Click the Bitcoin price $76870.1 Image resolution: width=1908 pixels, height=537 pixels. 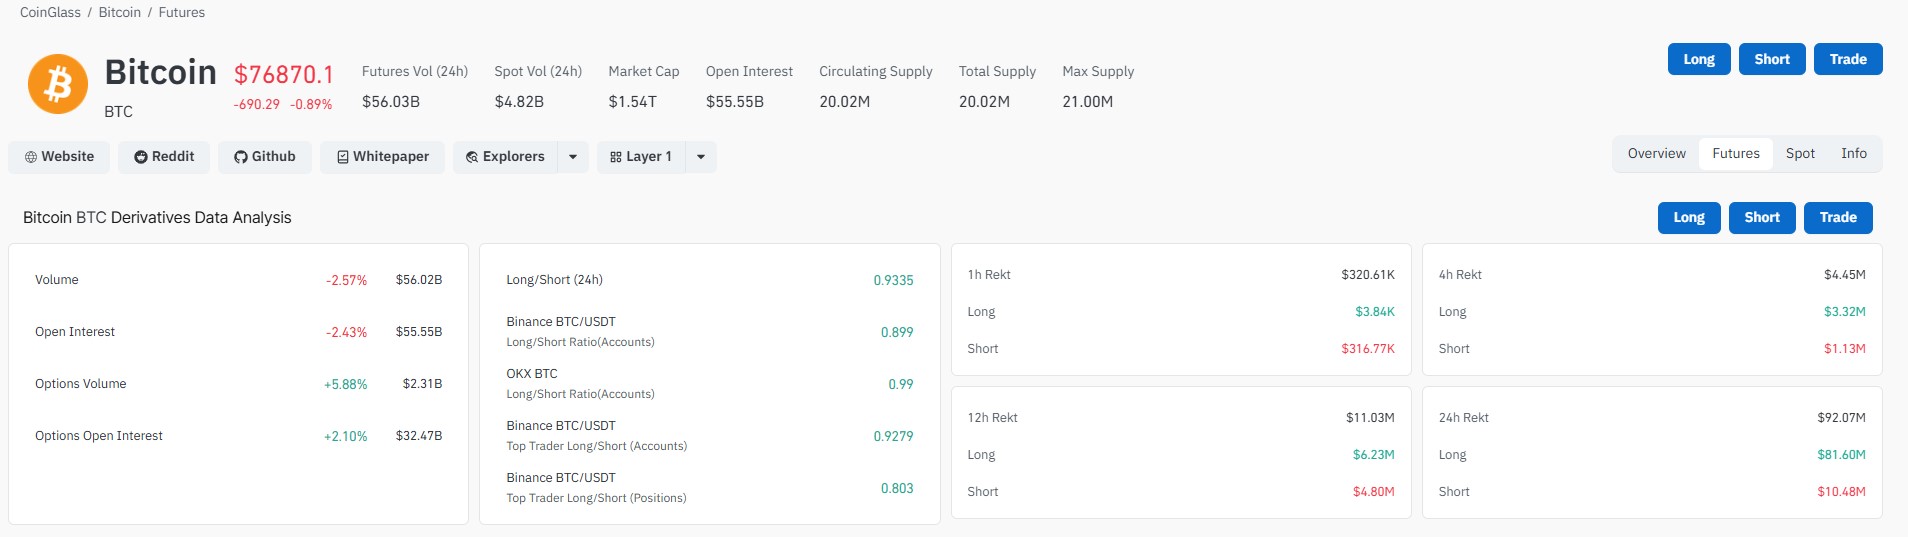coord(284,74)
